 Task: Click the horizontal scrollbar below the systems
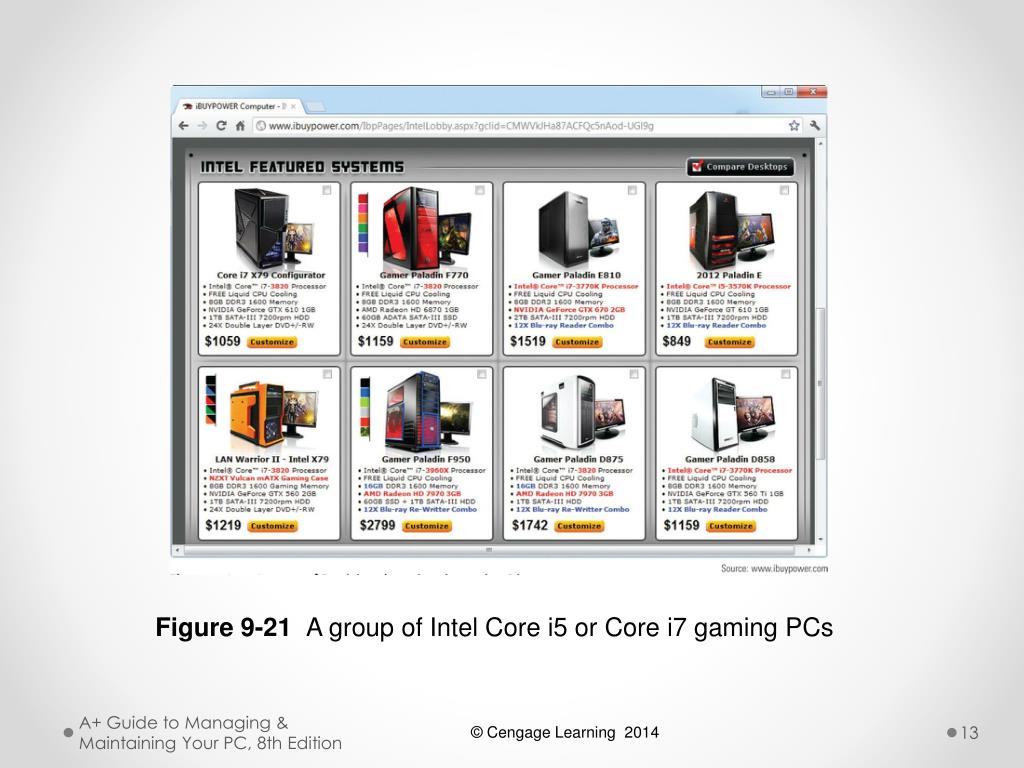pos(490,550)
